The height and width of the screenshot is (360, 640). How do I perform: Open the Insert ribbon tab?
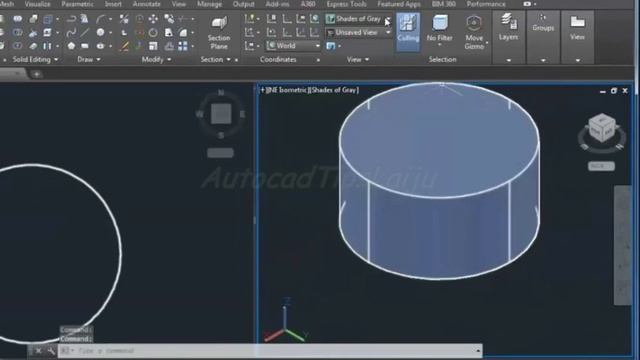click(x=113, y=4)
